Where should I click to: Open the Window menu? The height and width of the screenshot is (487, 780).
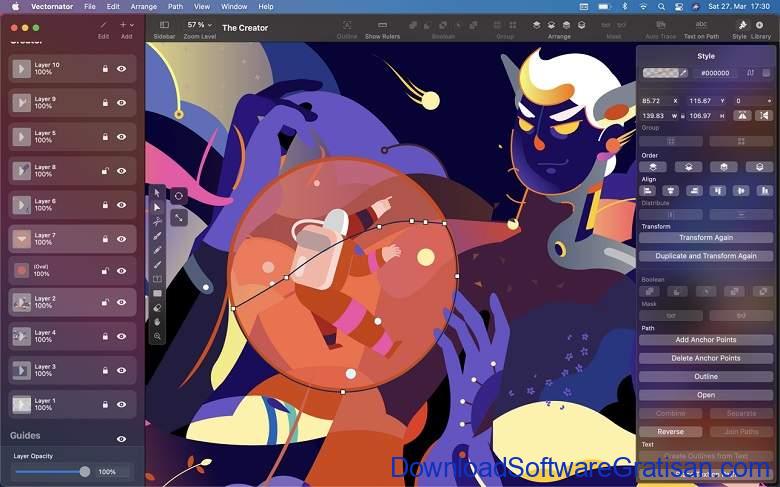tap(234, 6)
